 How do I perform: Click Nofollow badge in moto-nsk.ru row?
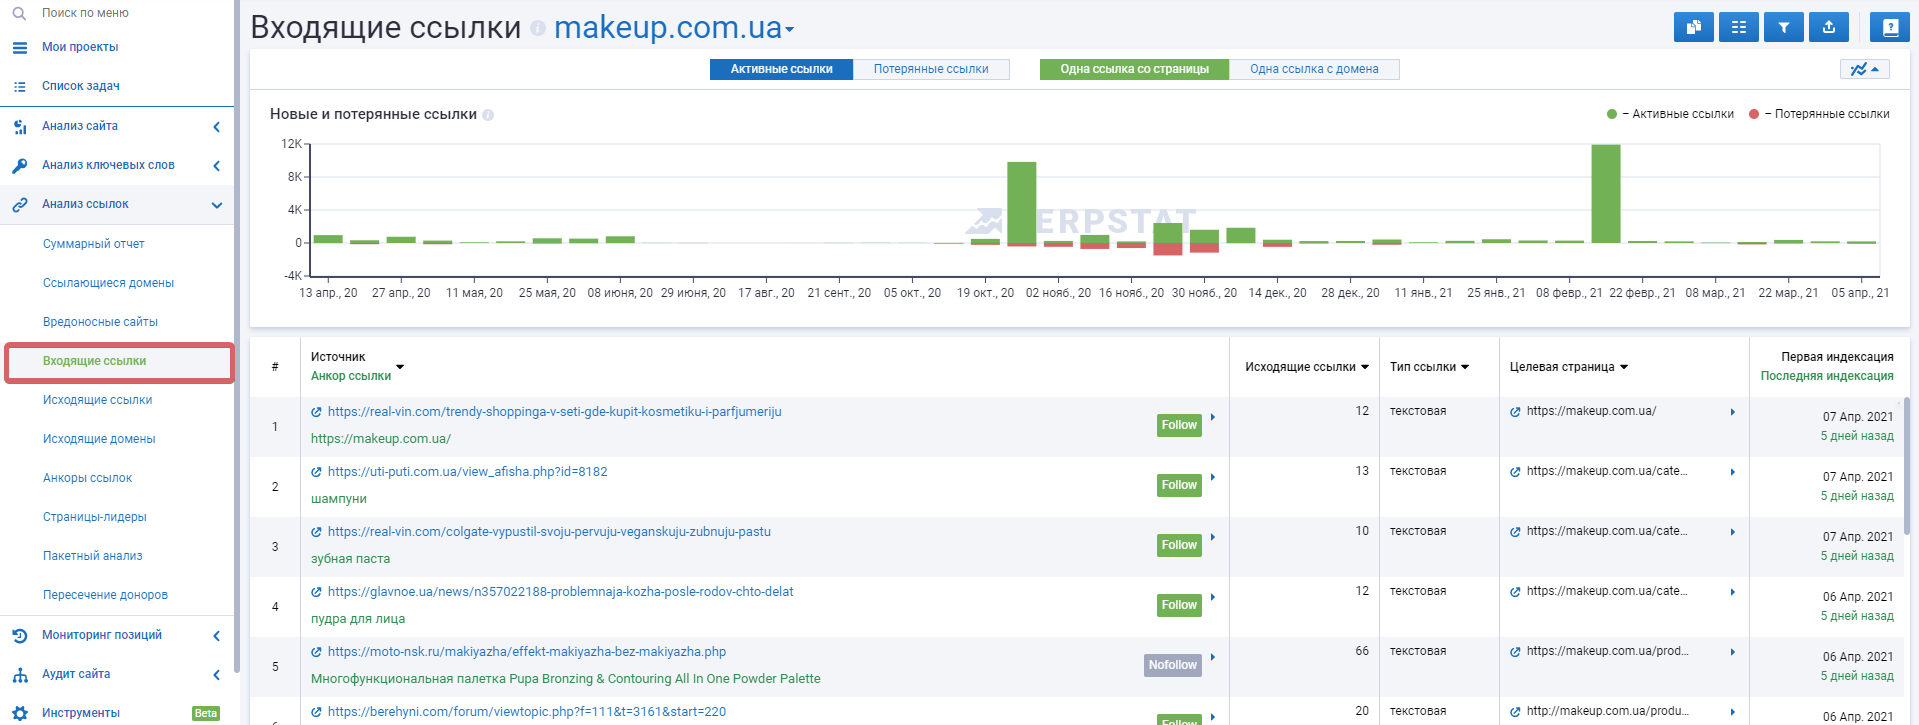(x=1172, y=665)
